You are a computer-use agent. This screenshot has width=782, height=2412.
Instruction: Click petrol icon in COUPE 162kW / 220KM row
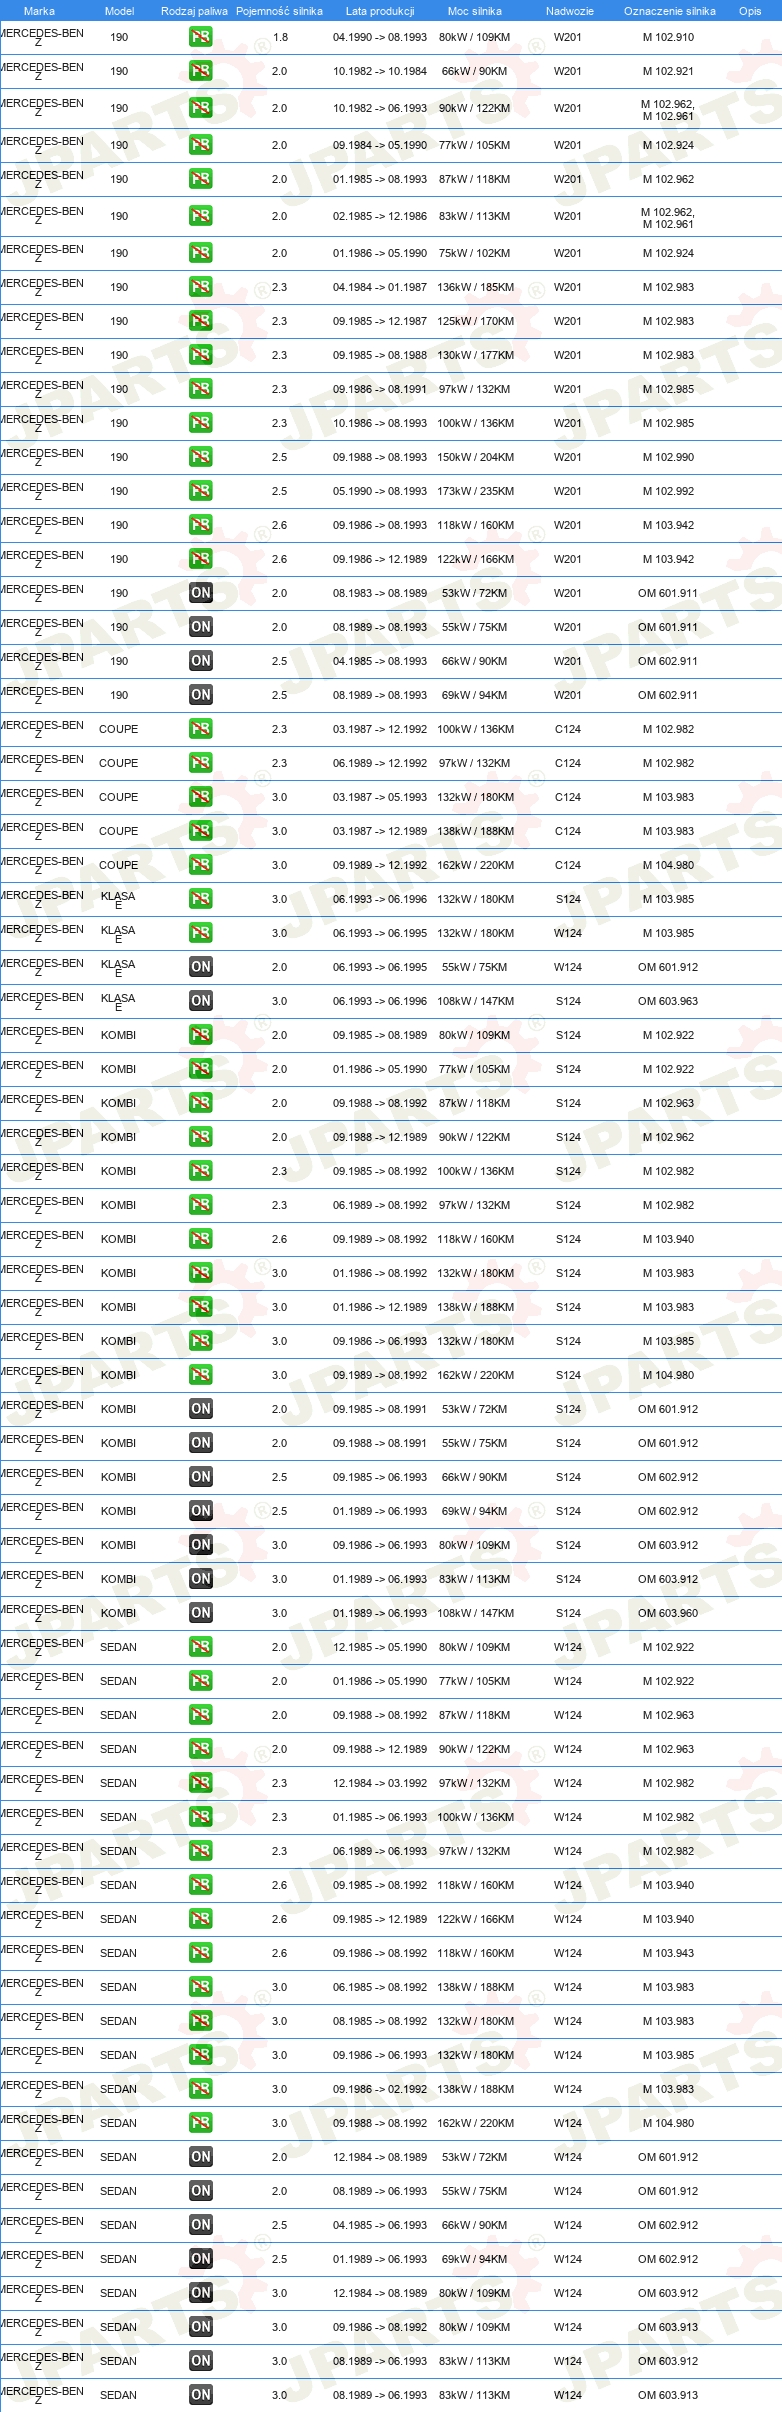point(201,865)
